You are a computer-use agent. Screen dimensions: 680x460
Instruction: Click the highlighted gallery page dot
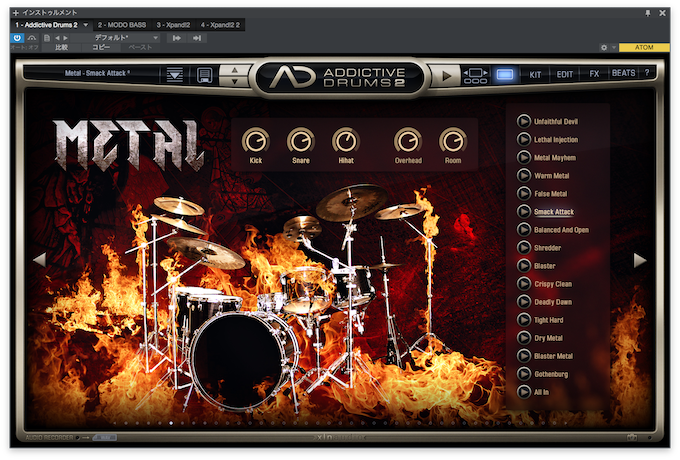pos(171,423)
